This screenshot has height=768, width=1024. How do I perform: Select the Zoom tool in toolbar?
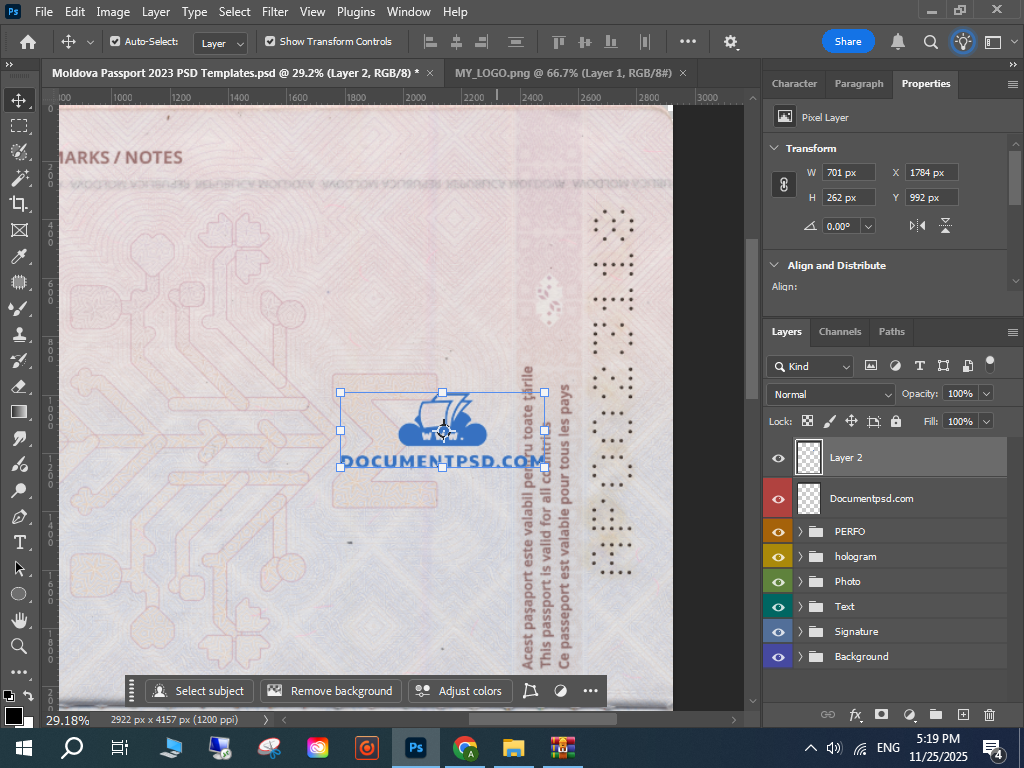(19, 646)
